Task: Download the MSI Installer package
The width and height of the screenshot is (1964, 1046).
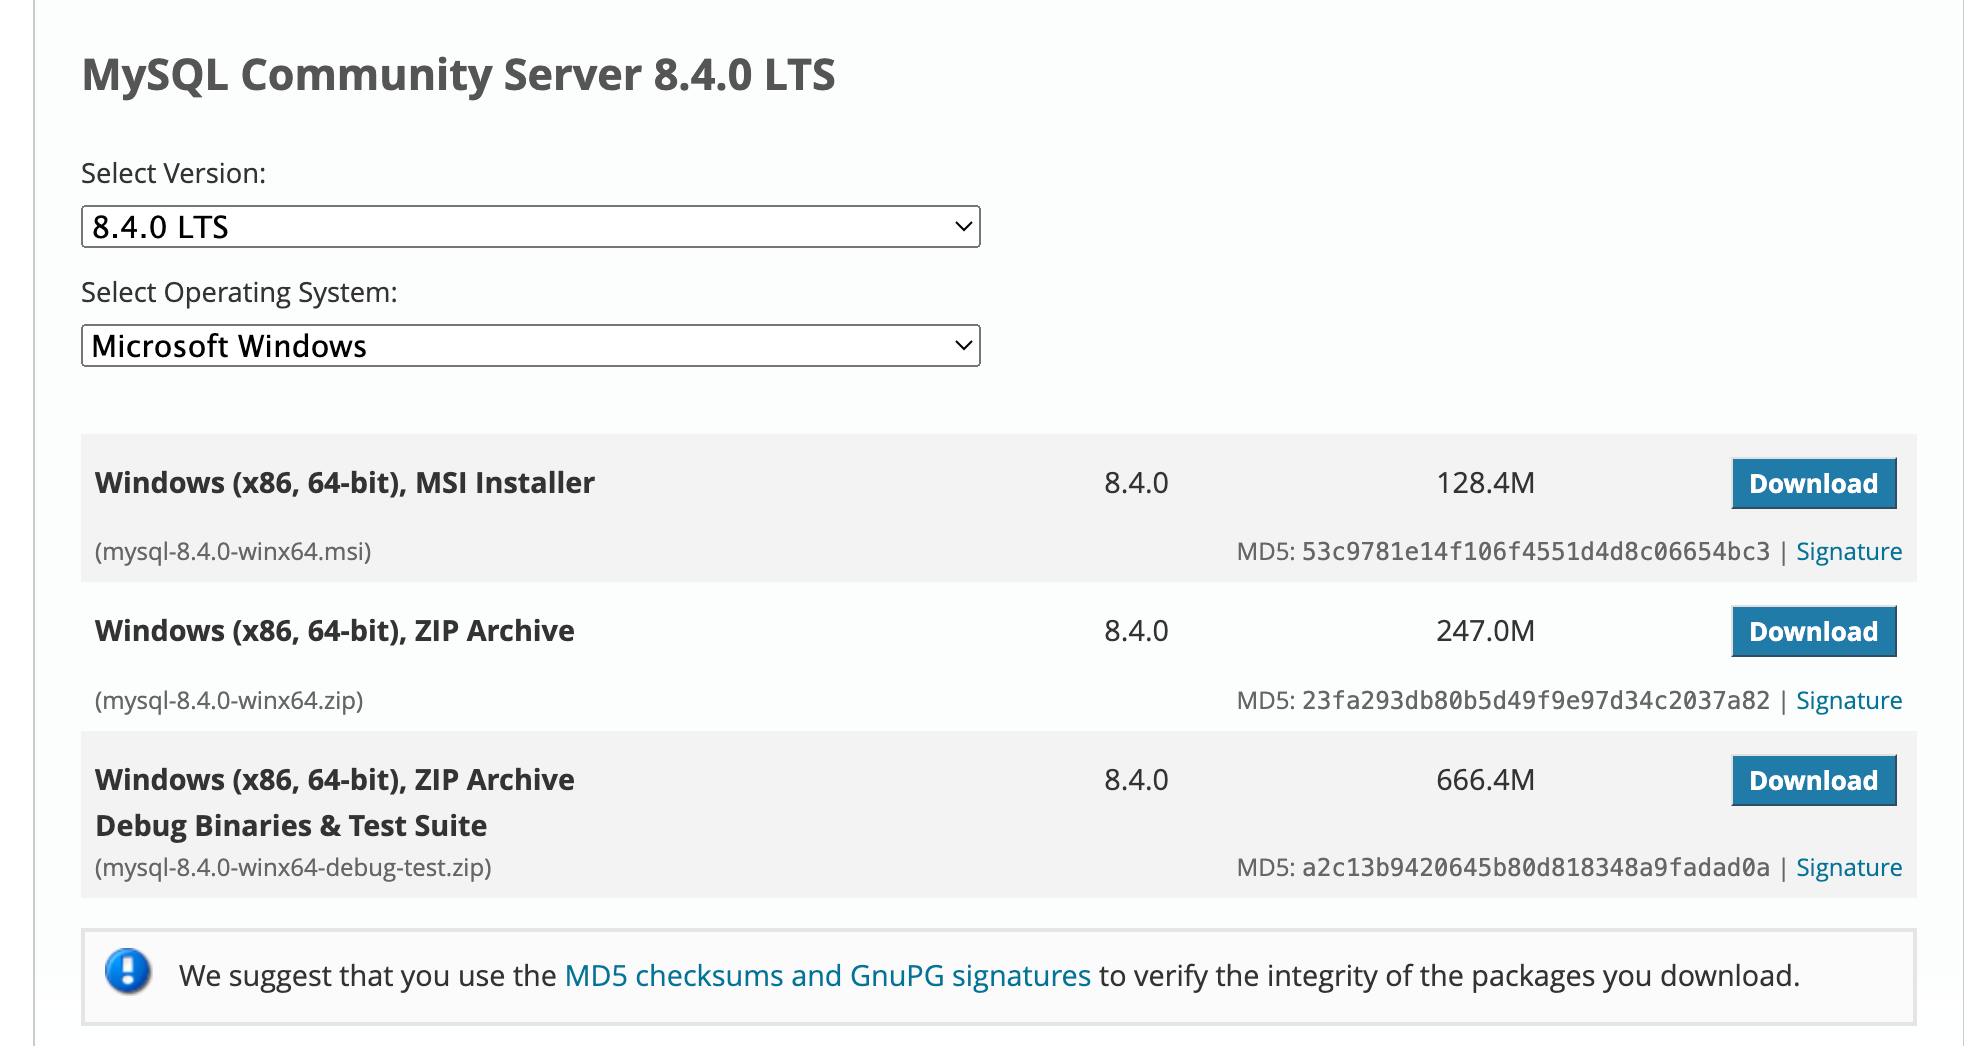Action: coord(1813,484)
